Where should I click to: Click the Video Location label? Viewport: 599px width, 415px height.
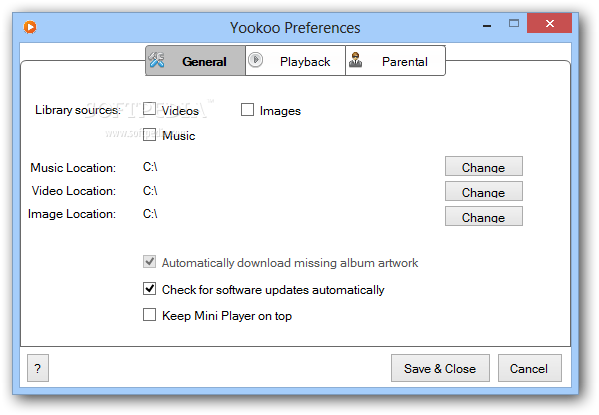[74, 191]
